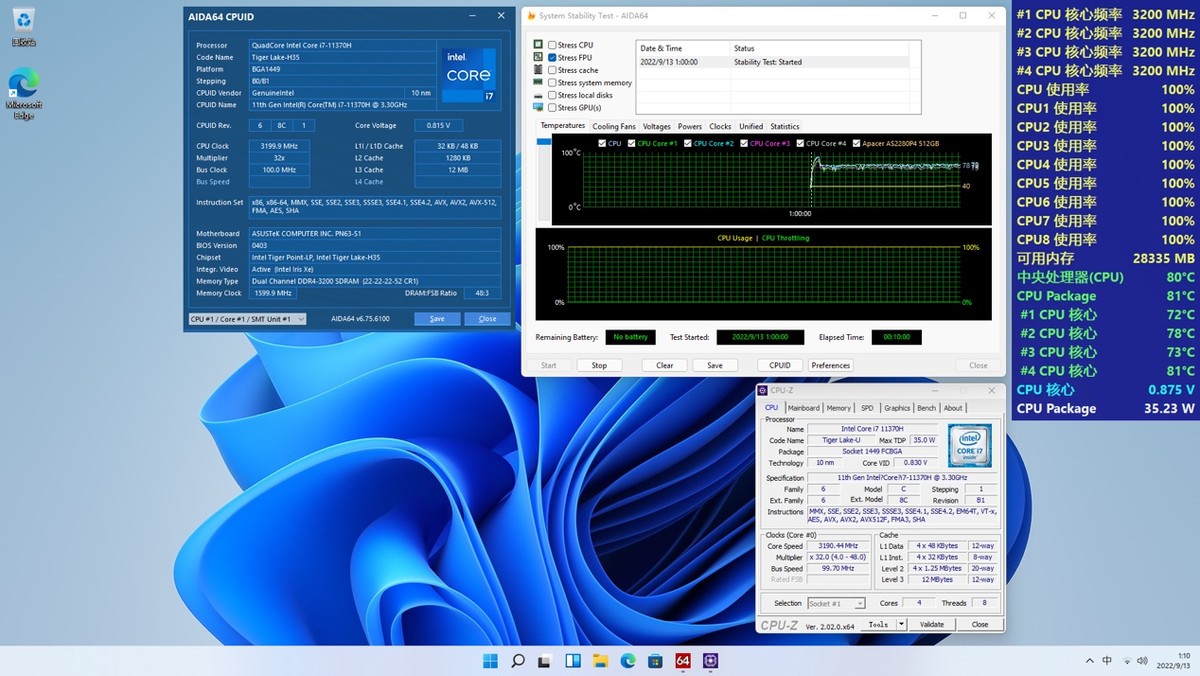1200x676 pixels.
Task: Switch to AIDA64 via taskbar icon
Action: pyautogui.click(x=683, y=661)
